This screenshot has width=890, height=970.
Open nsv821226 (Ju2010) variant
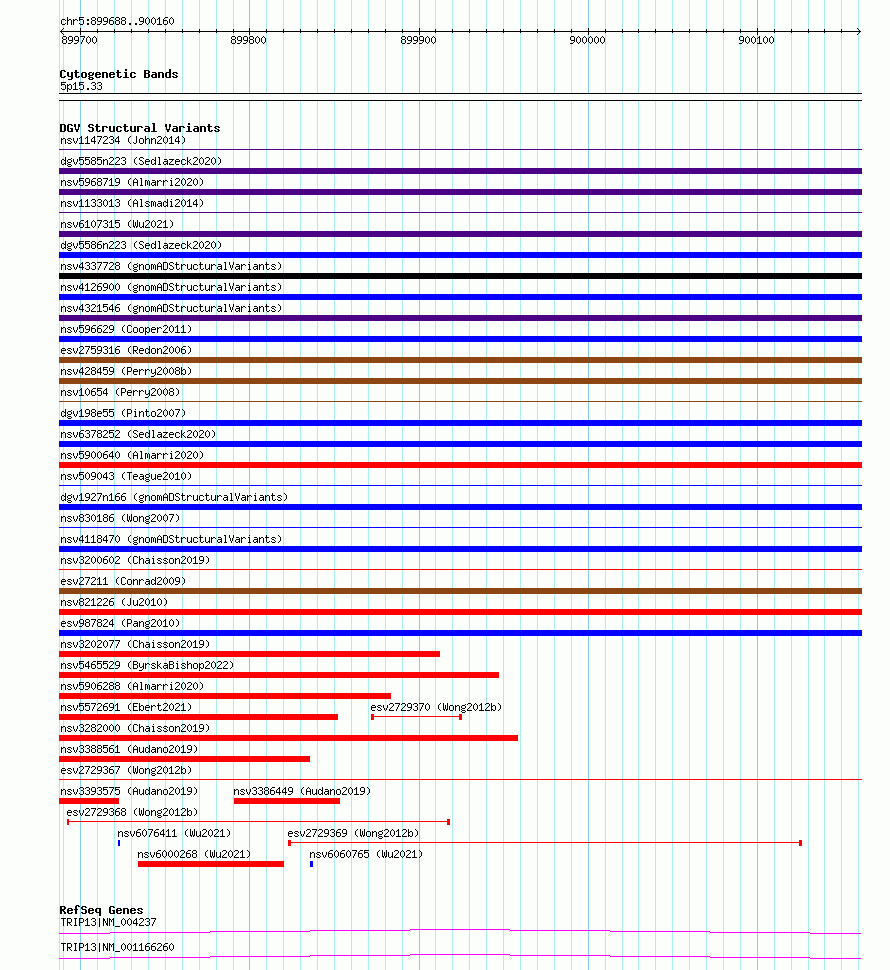[114, 603]
